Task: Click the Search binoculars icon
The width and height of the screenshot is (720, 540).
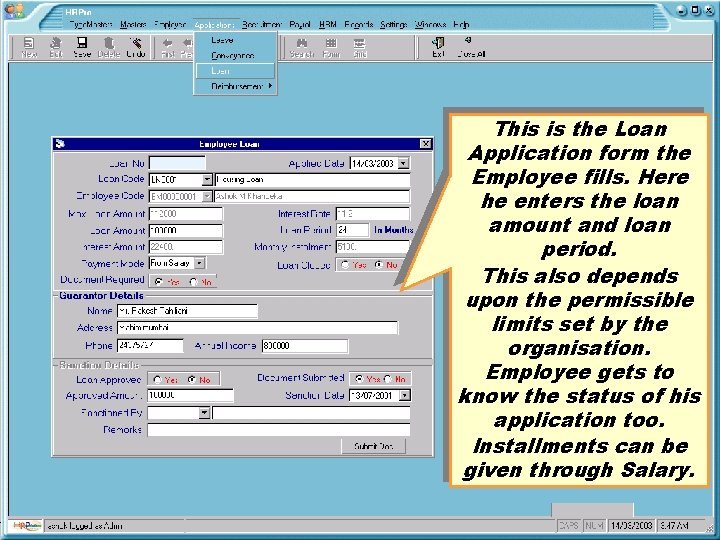Action: coord(302,43)
